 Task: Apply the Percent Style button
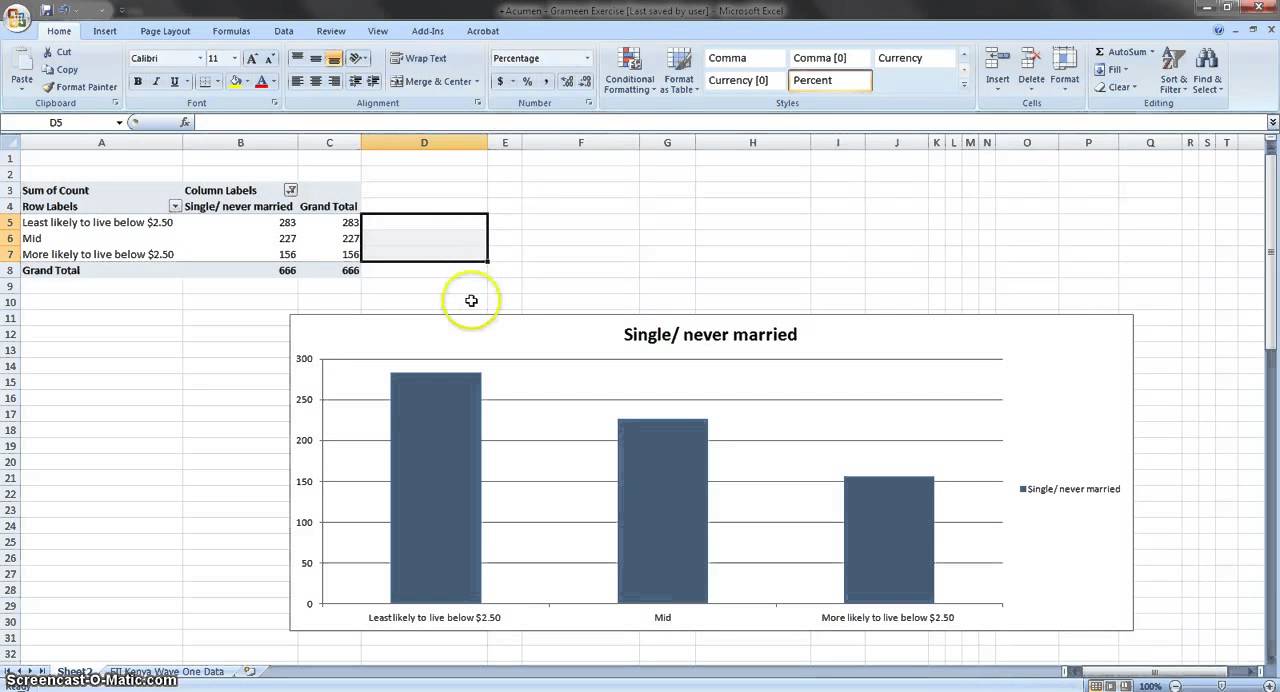point(527,82)
